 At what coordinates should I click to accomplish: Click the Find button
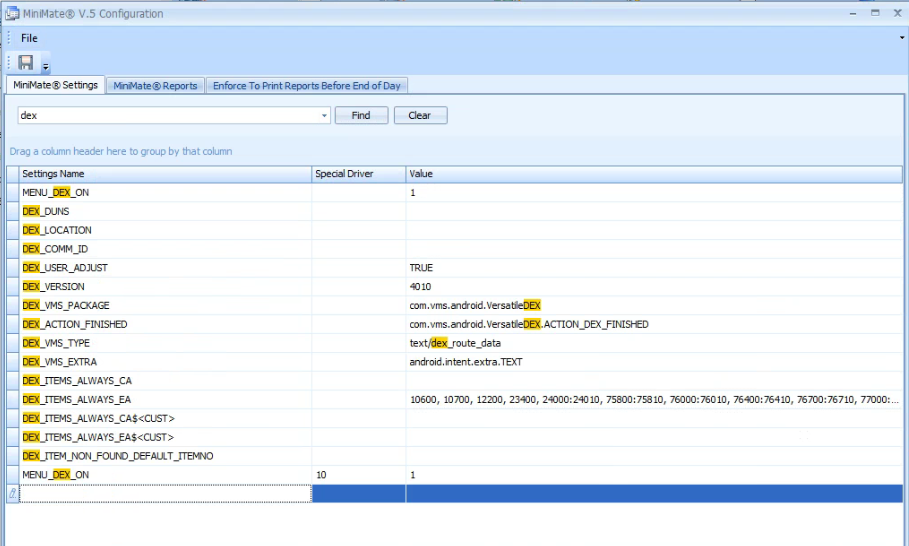tap(361, 115)
